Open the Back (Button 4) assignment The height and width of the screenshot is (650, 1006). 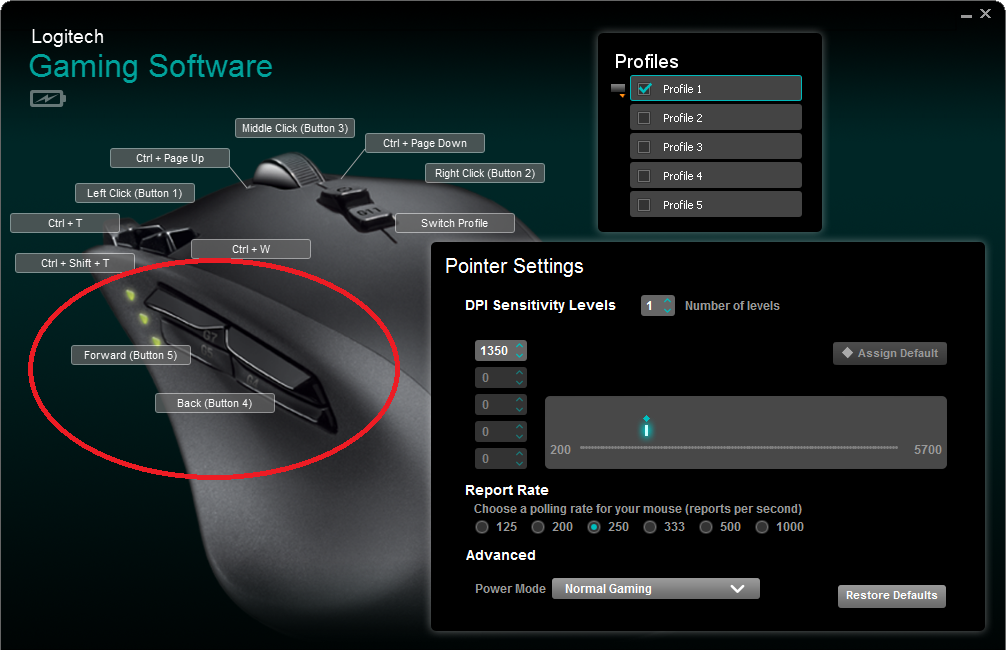215,403
